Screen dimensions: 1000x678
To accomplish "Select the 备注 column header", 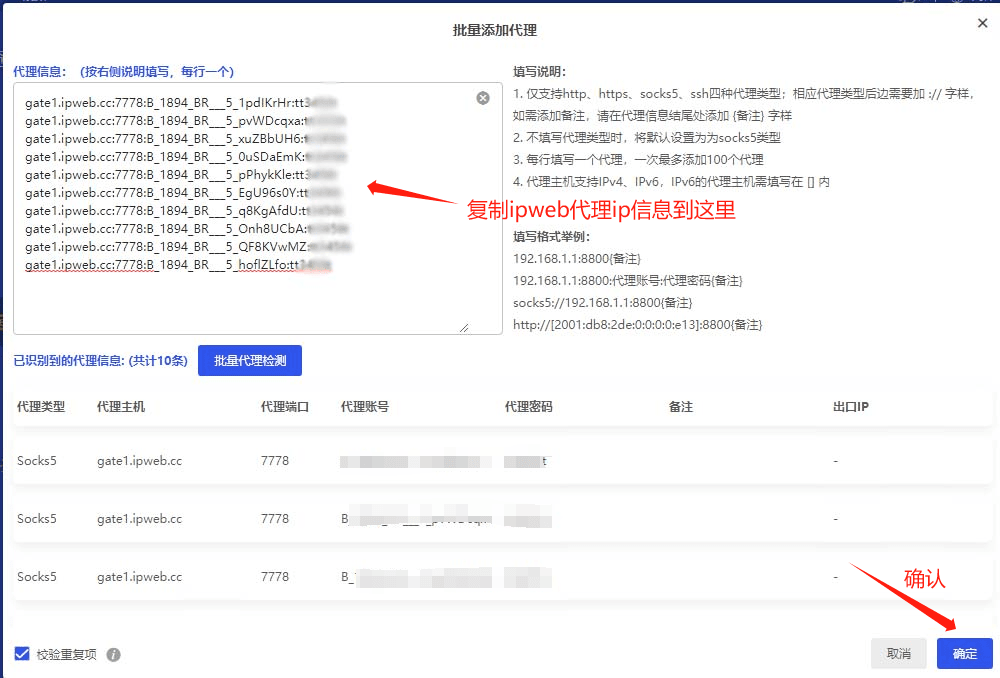I will click(x=681, y=407).
